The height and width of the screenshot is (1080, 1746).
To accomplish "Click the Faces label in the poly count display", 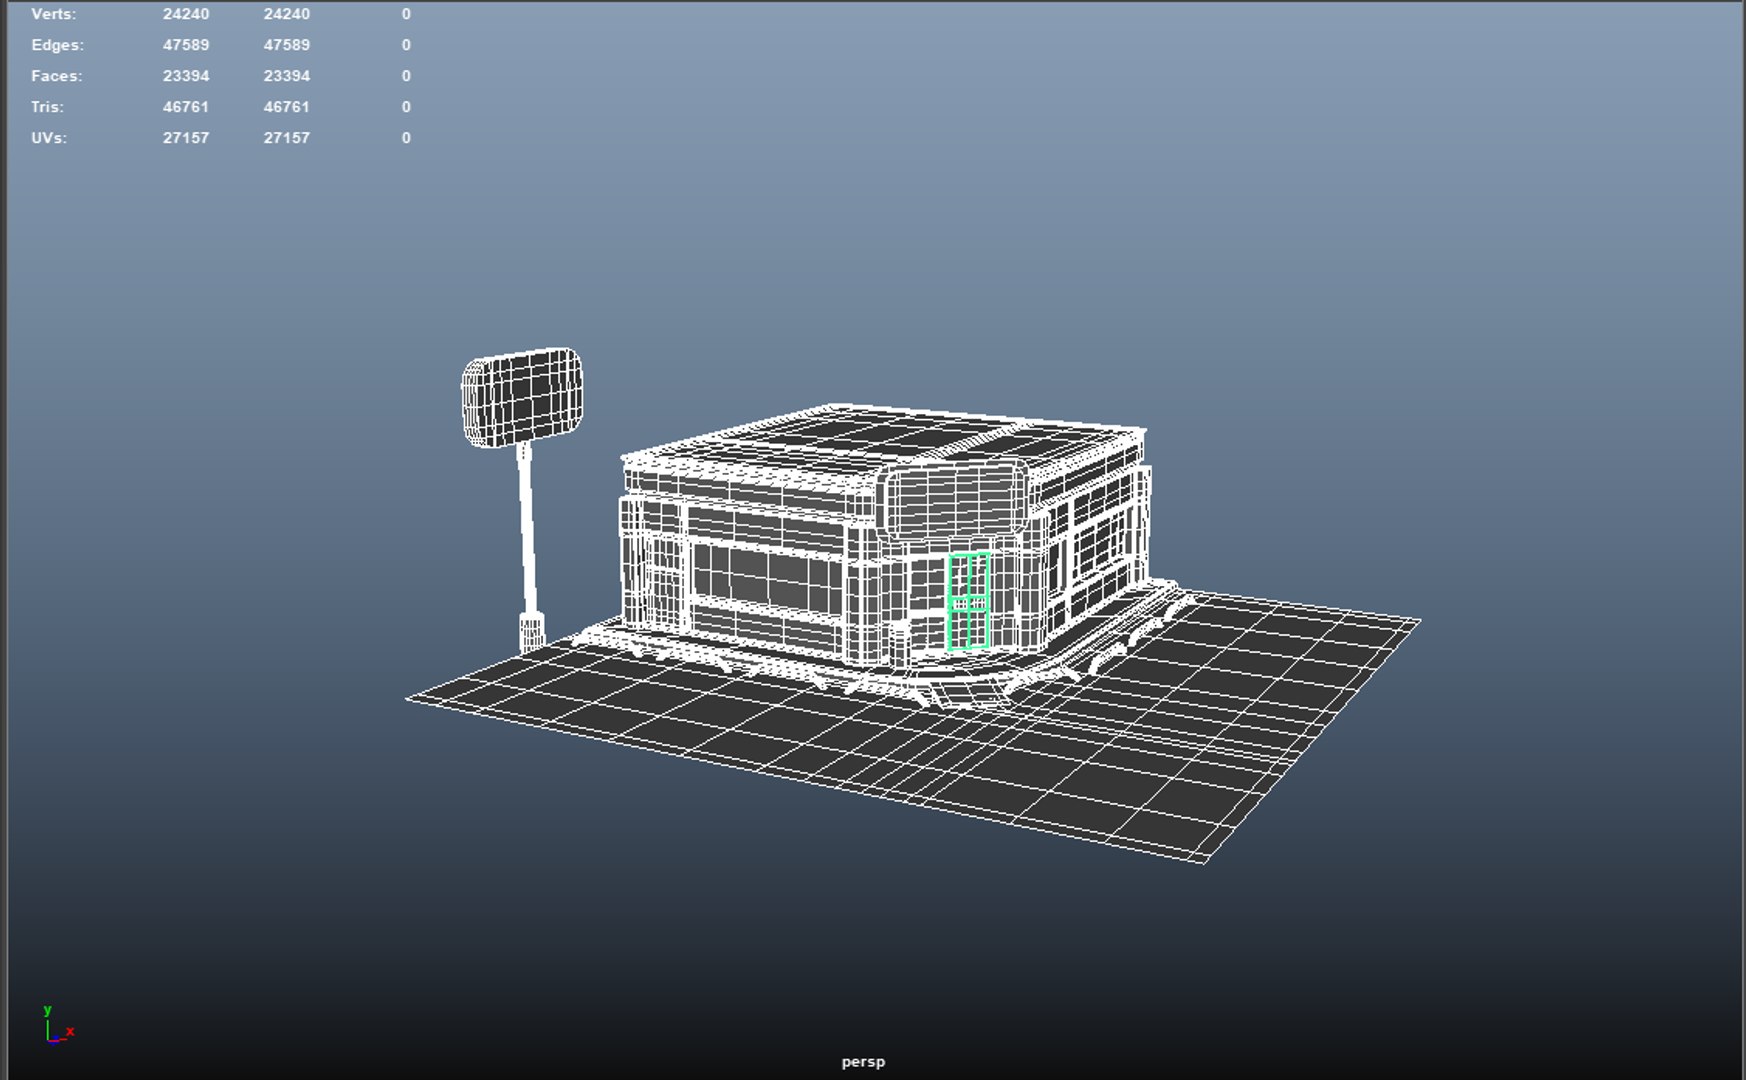I will [x=56, y=76].
